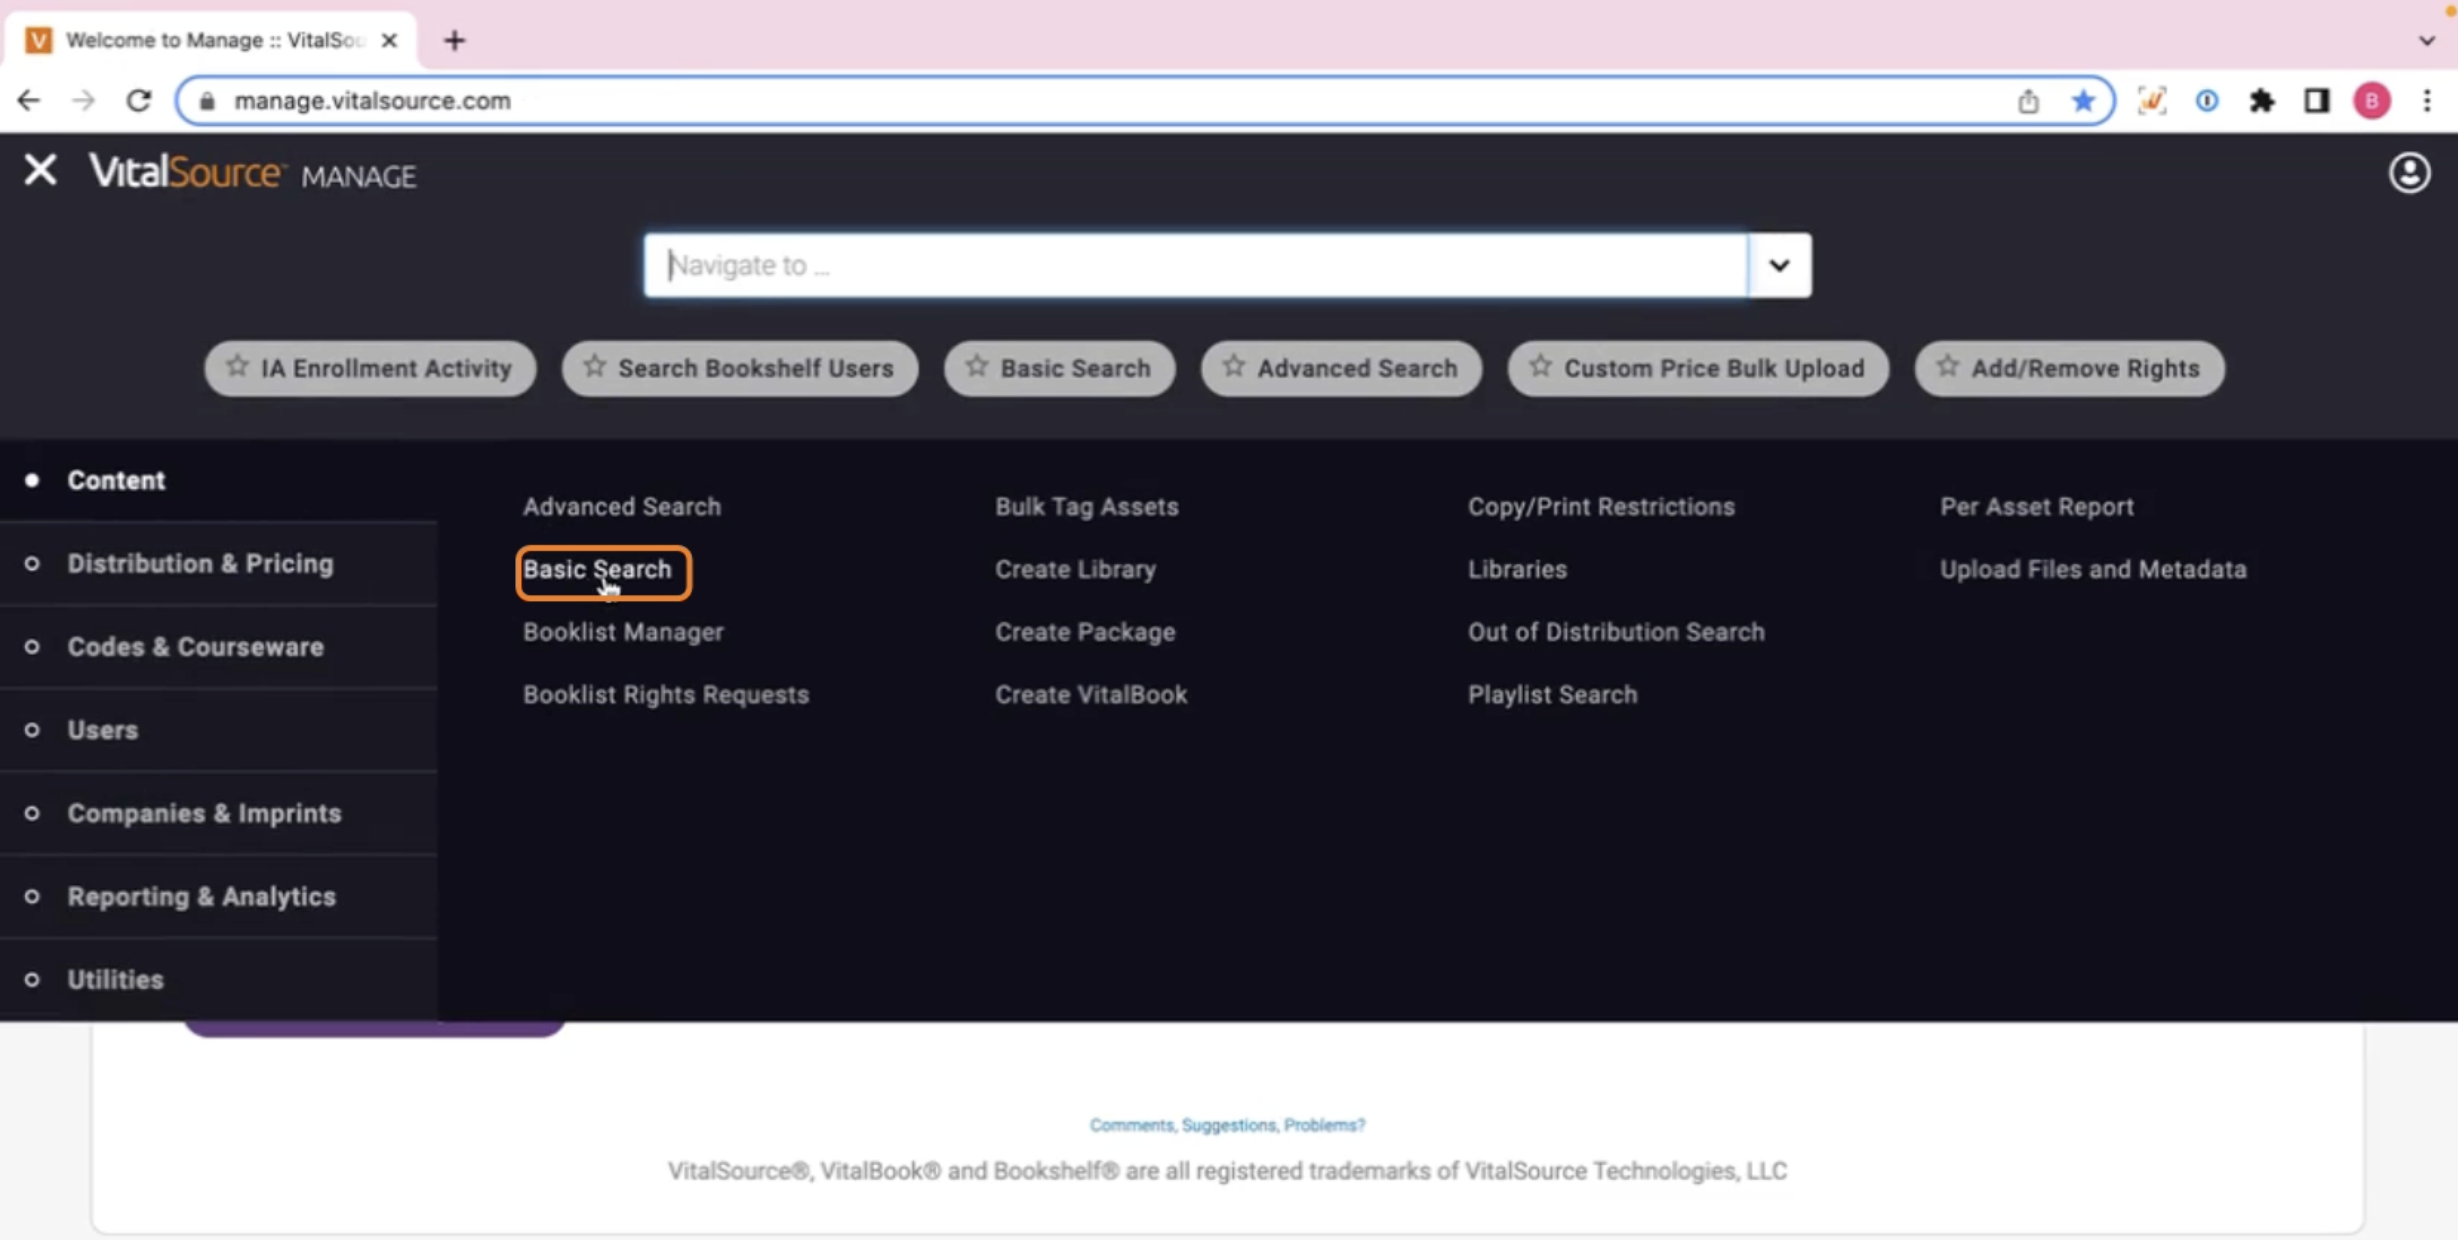Open the Add/Remove Rights shortcut

[x=2069, y=368]
